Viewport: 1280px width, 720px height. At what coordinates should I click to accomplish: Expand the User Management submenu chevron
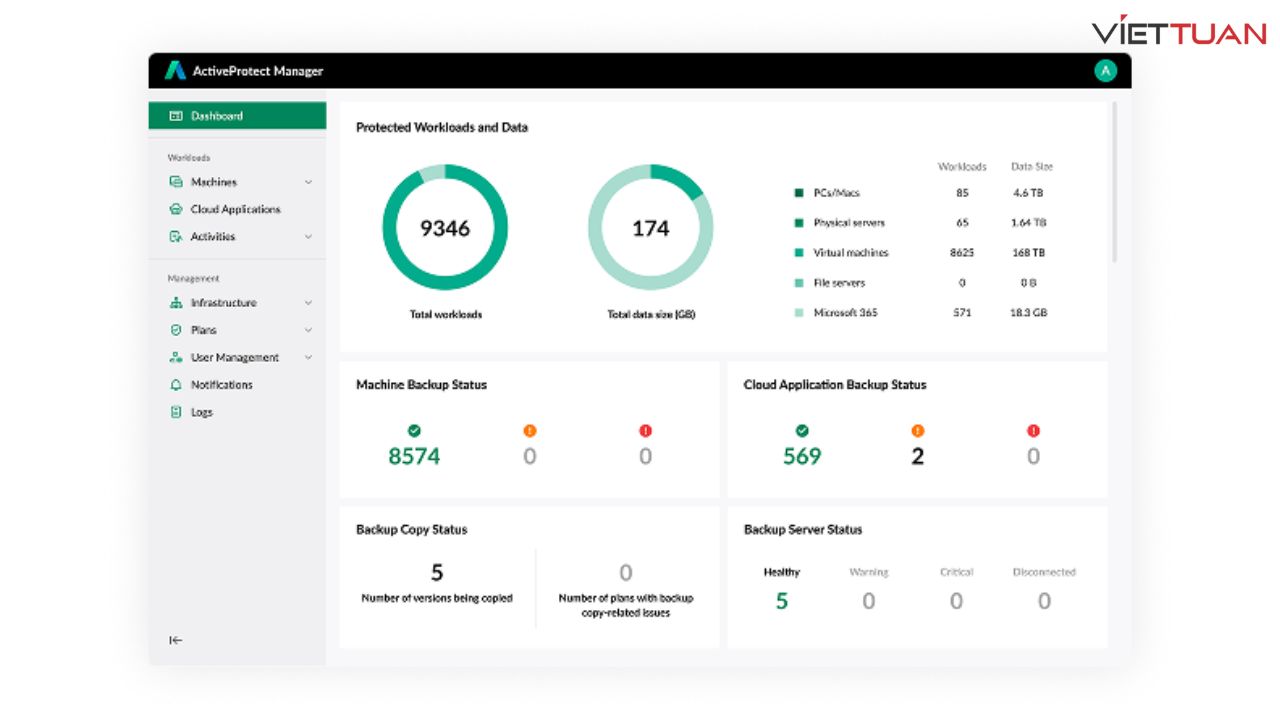point(308,357)
